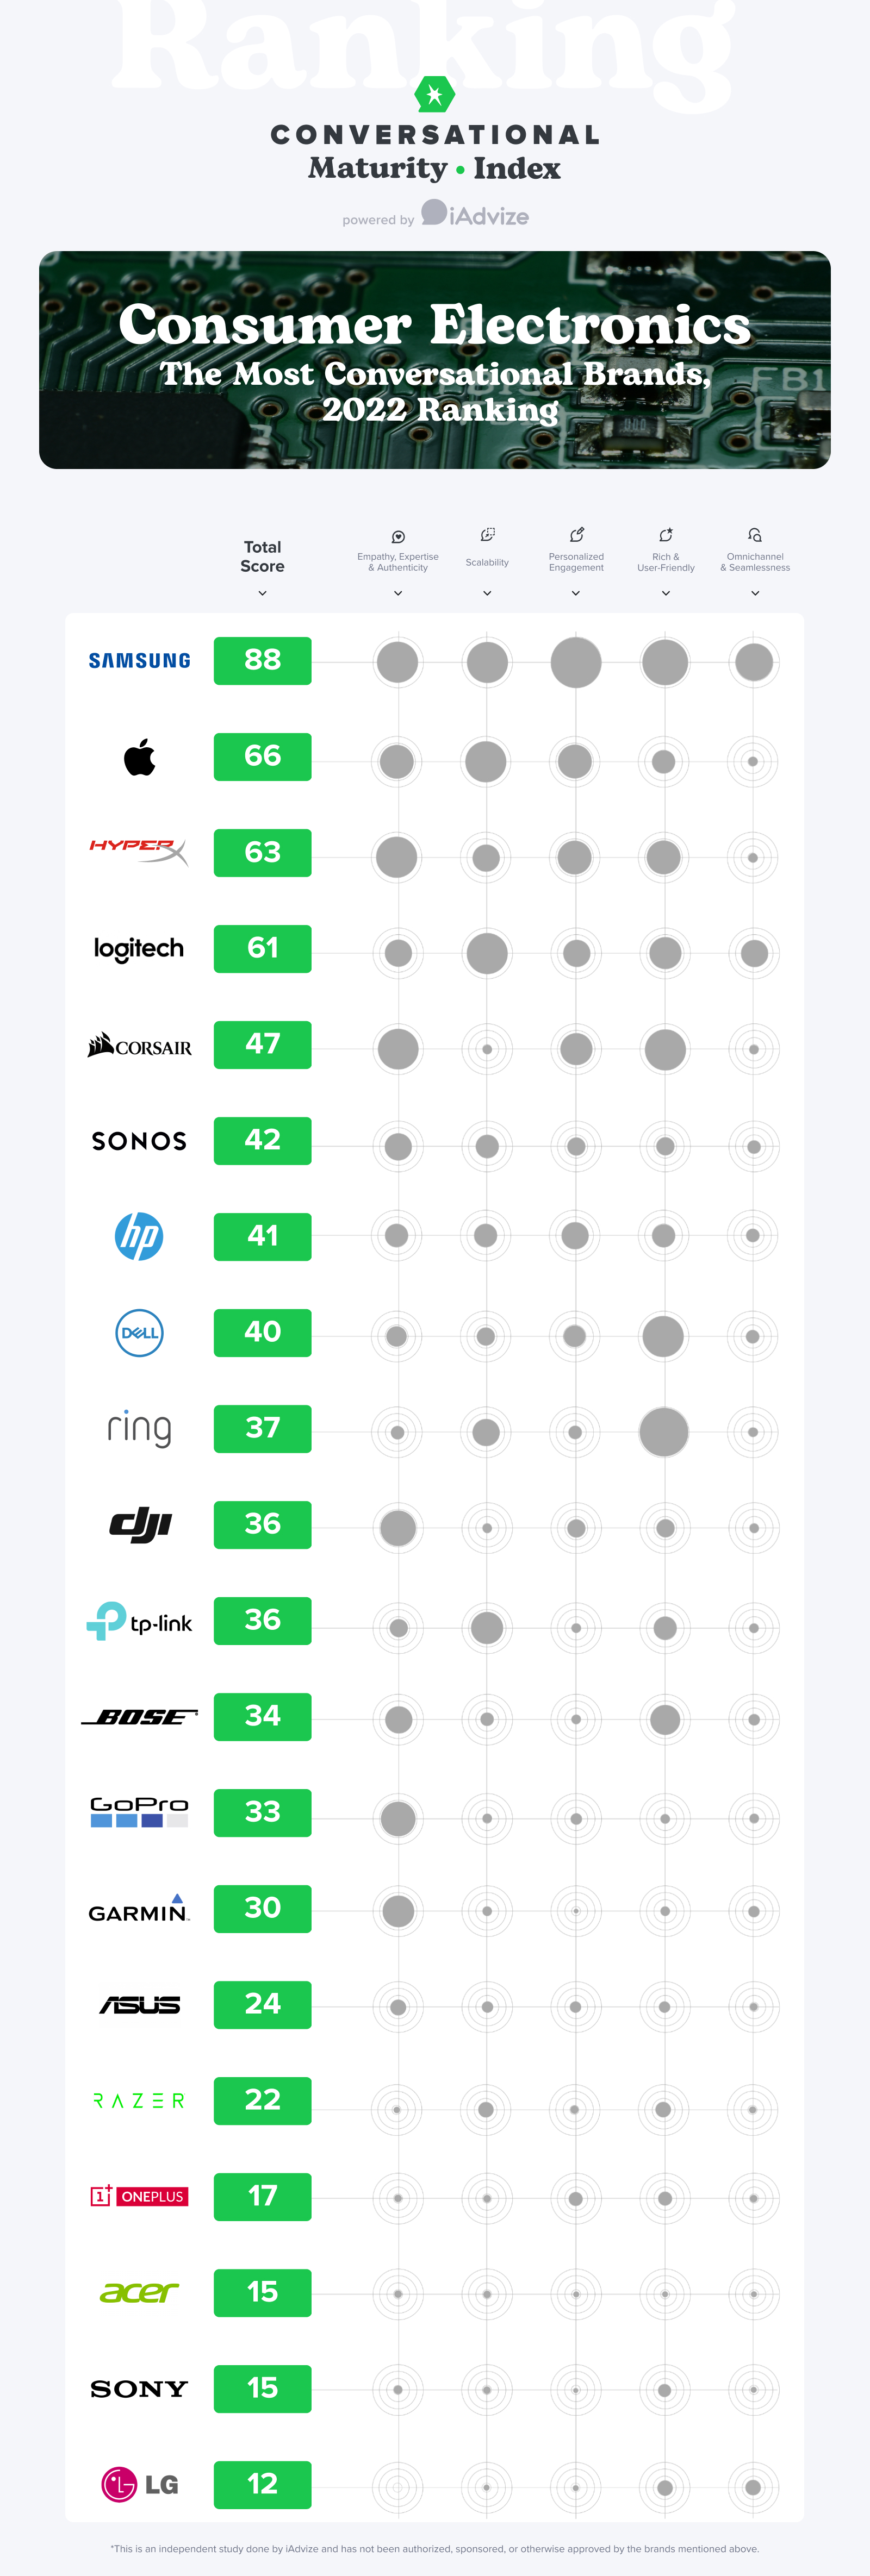870x2576 pixels.
Task: Click the Scalability column icon
Action: (487, 535)
